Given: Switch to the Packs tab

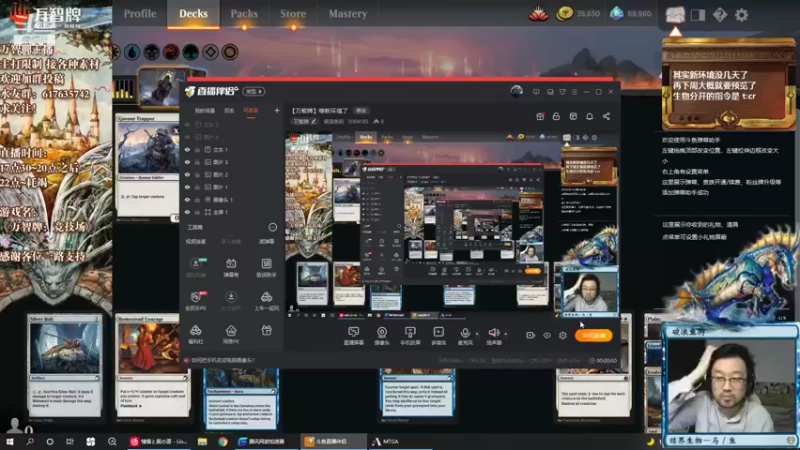Looking at the screenshot, I should click(x=244, y=14).
